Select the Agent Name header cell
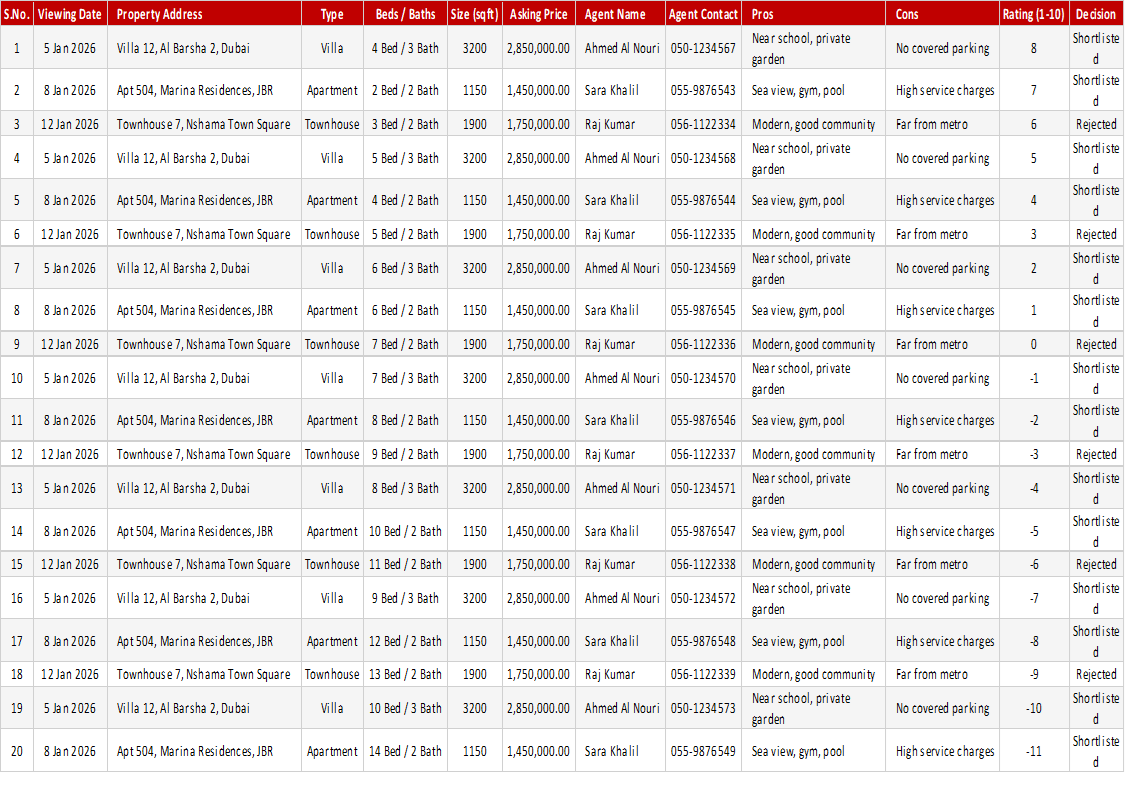This screenshot has height=809, width=1125. (620, 14)
